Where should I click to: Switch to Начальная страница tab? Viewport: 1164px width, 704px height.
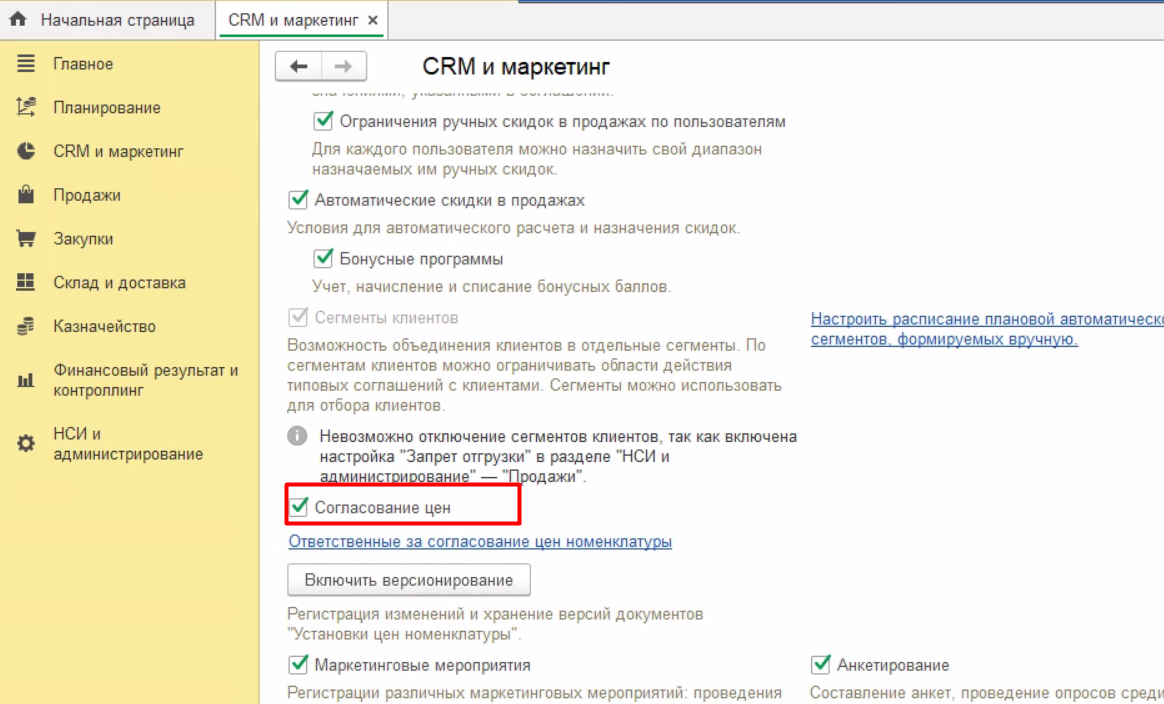point(104,20)
